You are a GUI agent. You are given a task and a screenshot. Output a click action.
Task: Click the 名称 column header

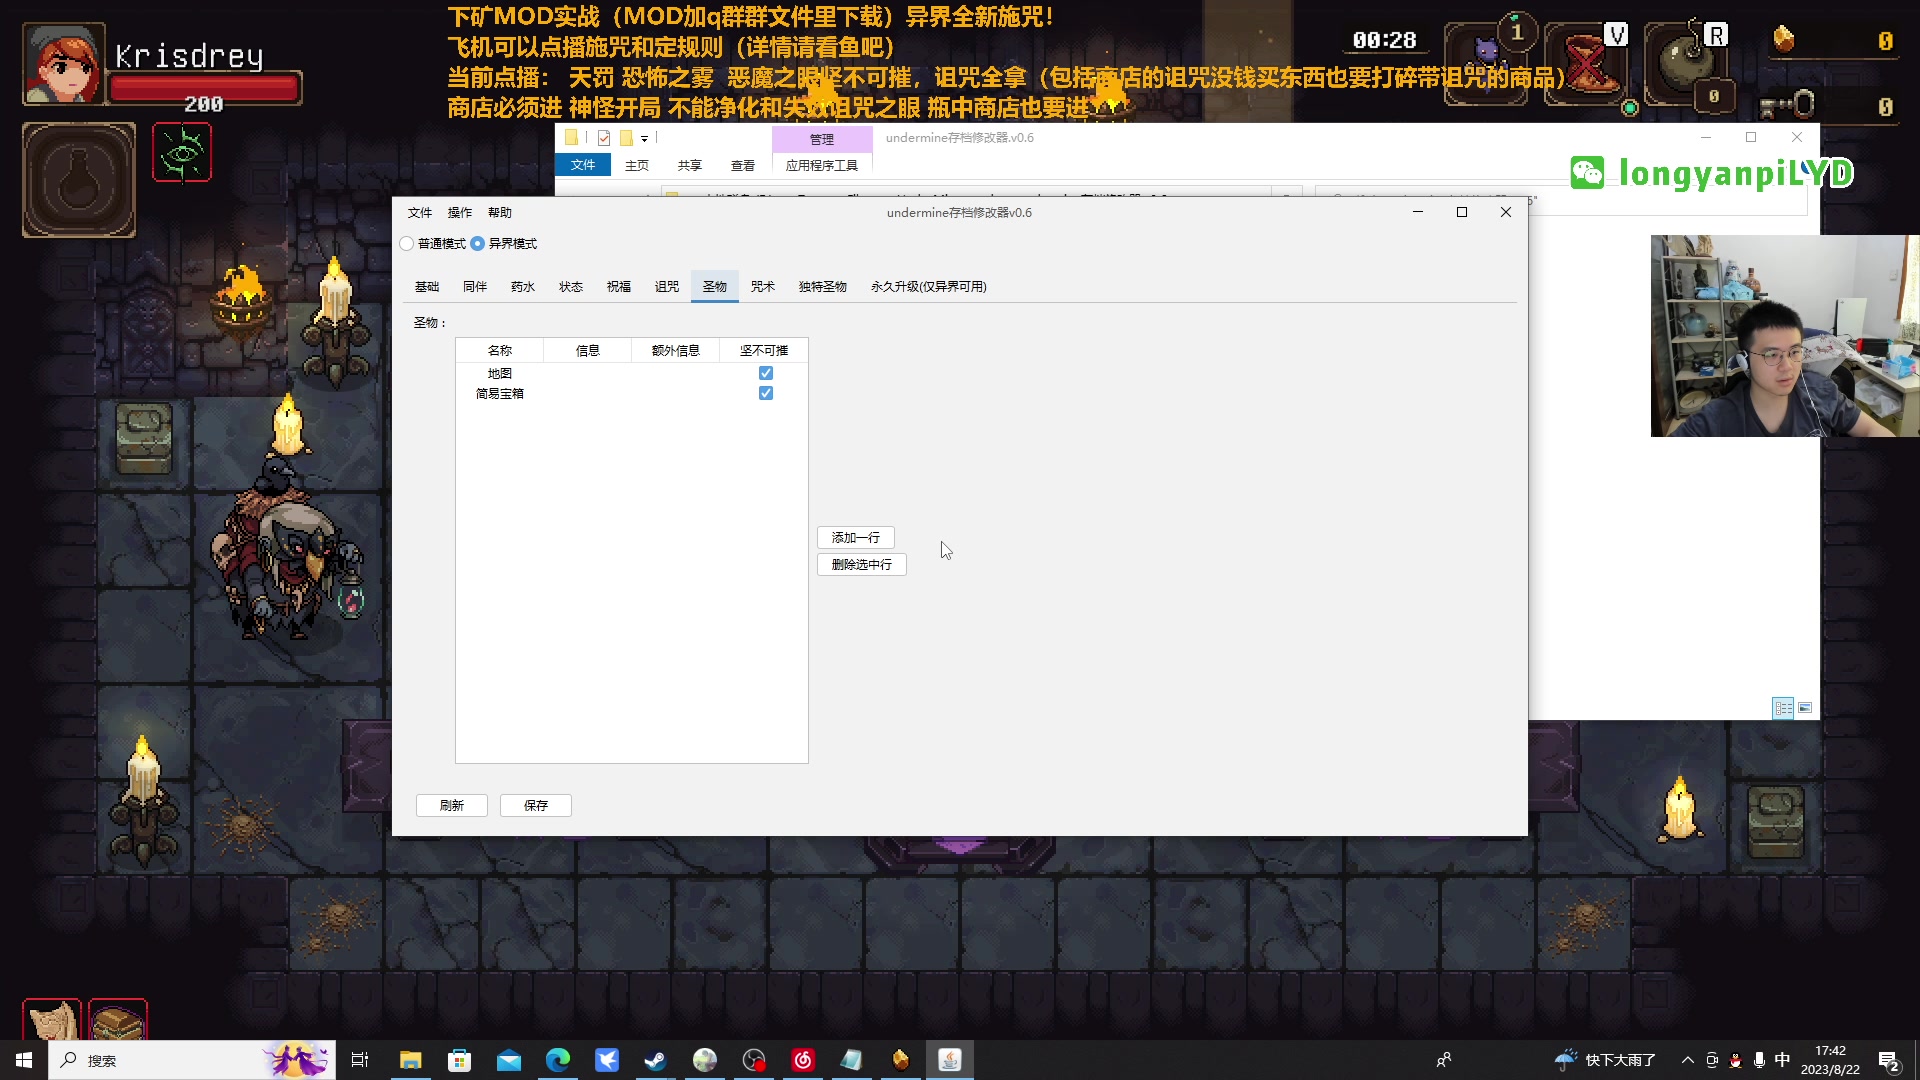point(500,351)
